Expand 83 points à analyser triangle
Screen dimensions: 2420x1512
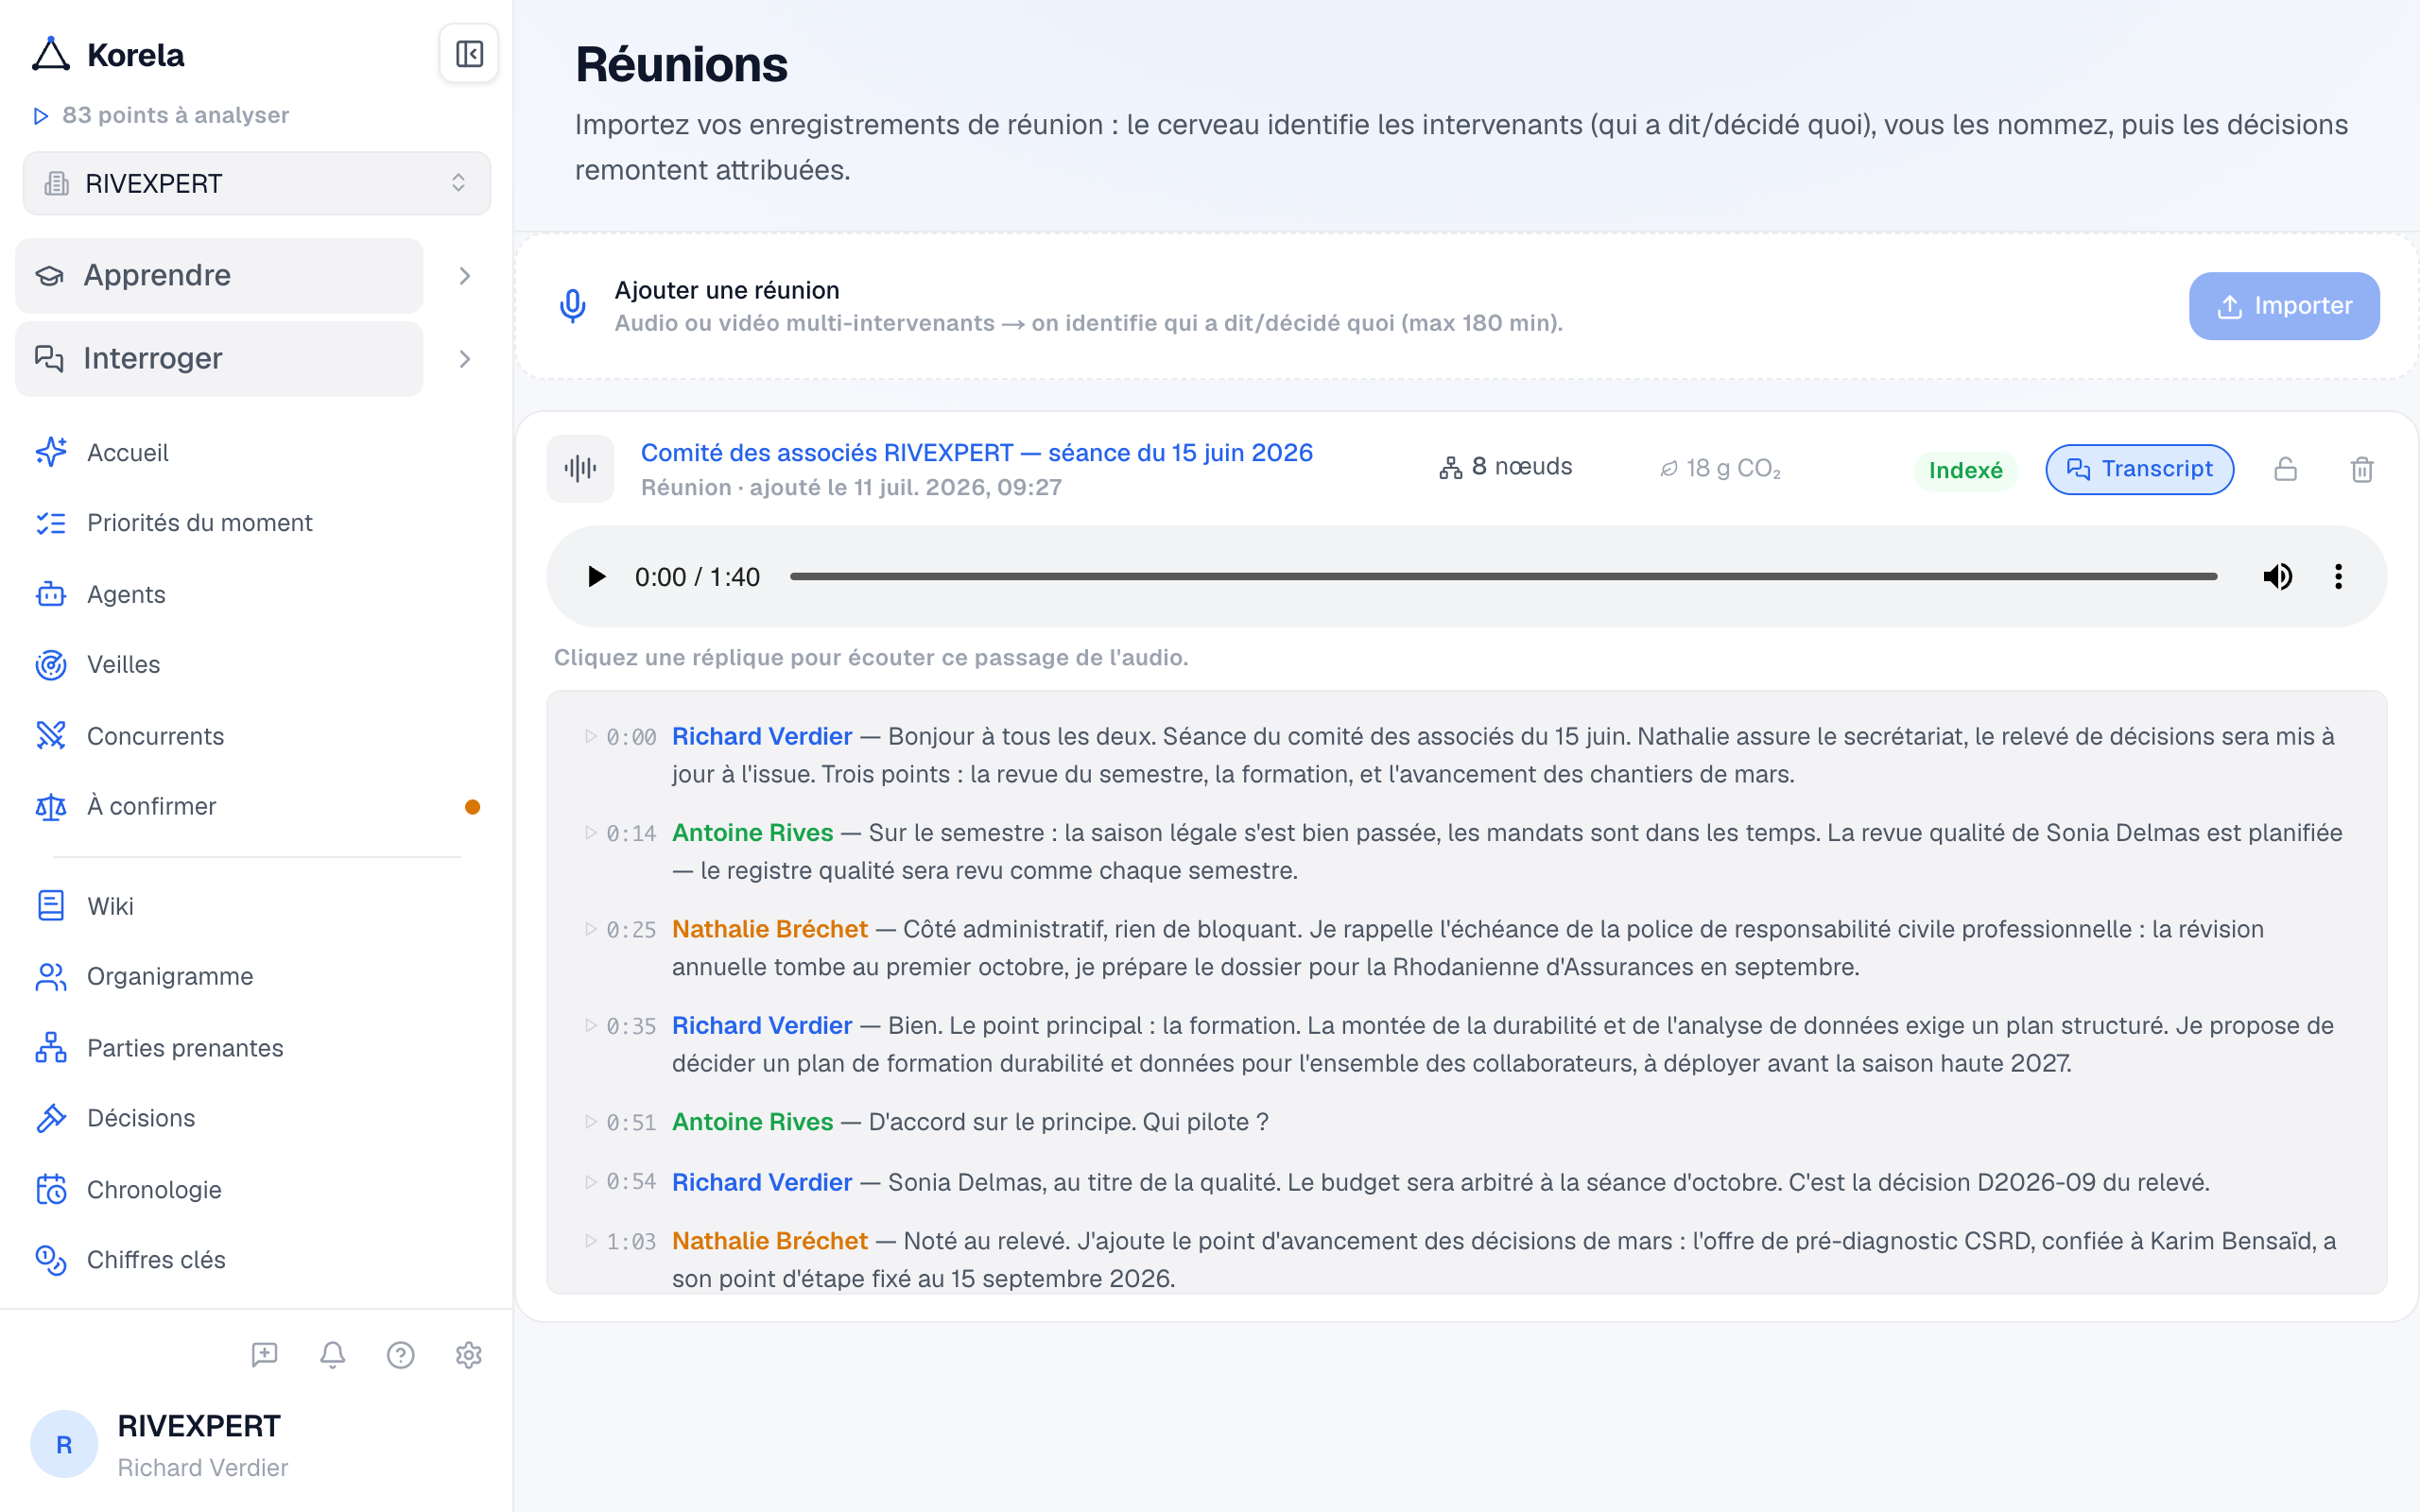[x=41, y=116]
